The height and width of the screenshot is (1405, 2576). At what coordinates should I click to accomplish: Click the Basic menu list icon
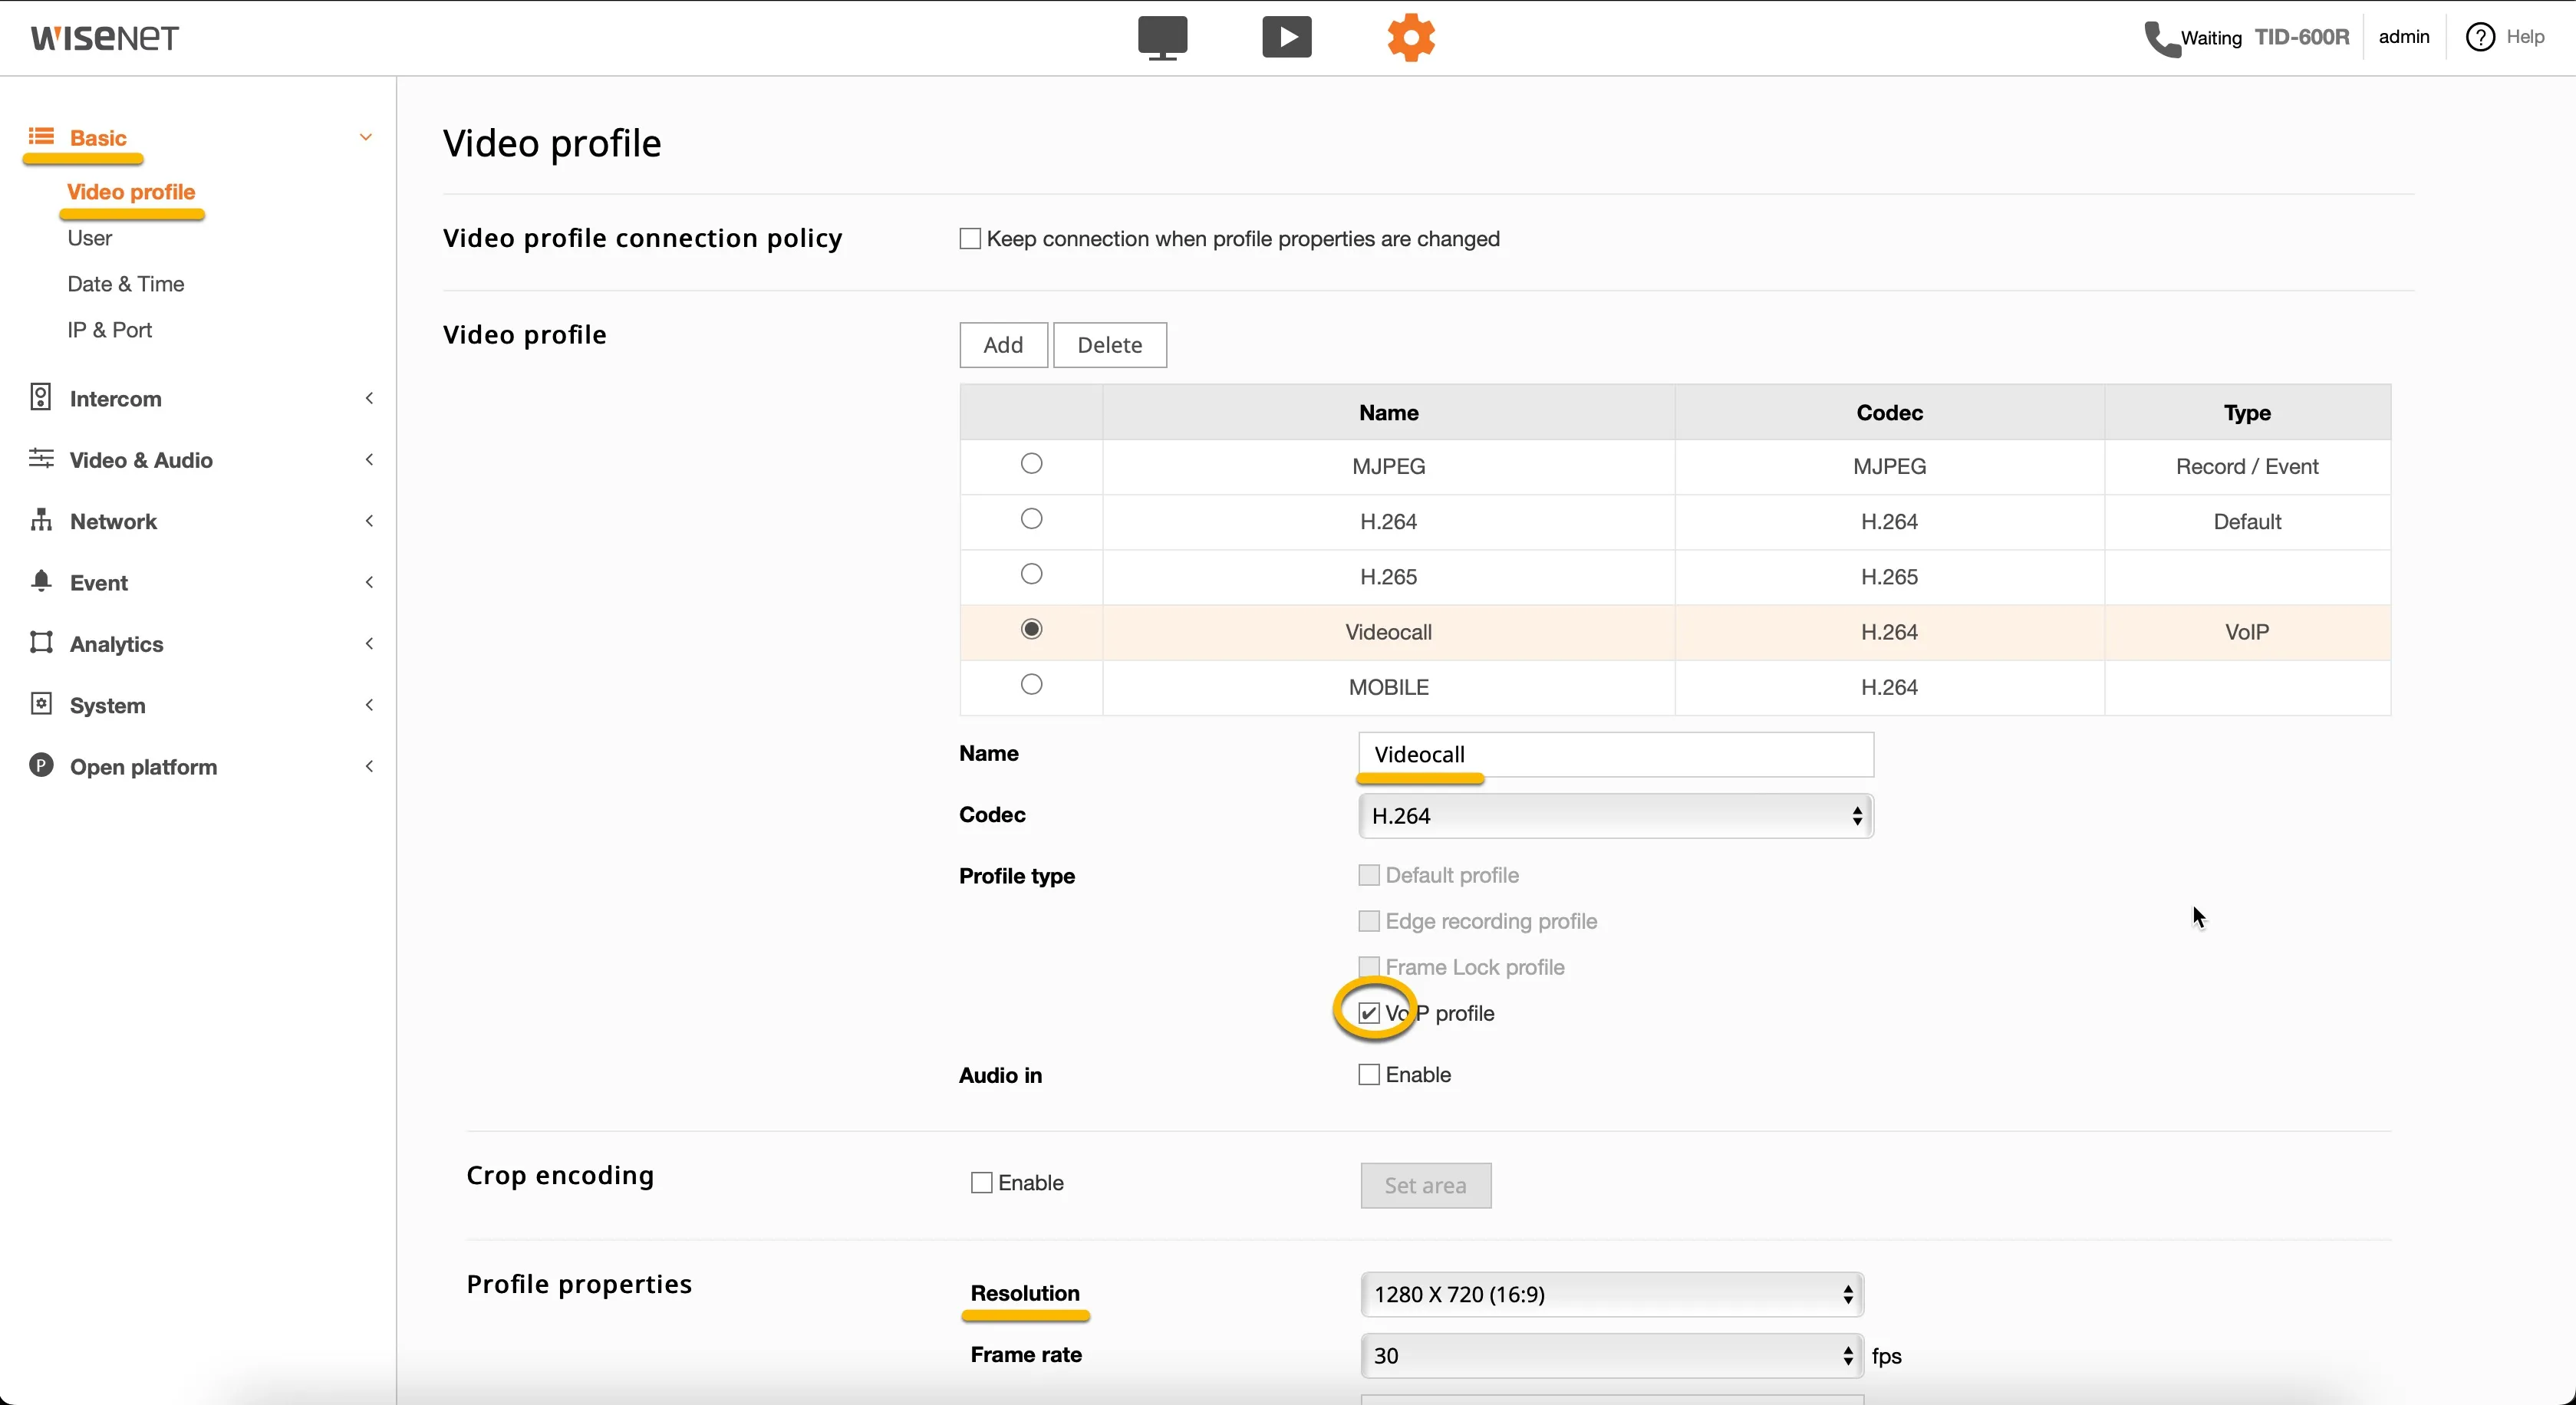tap(41, 136)
